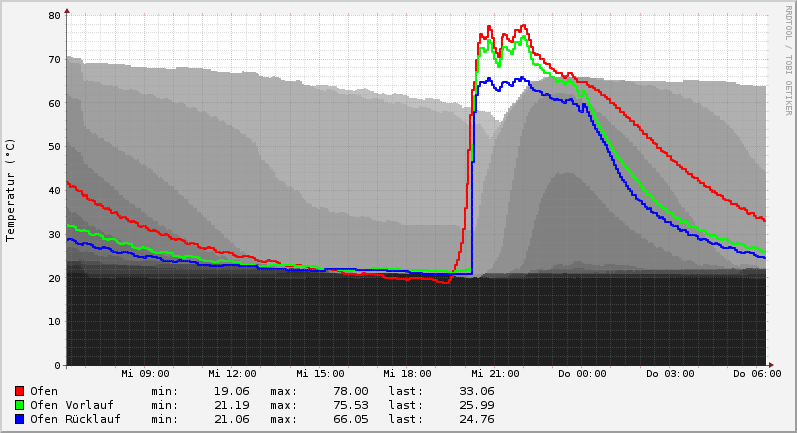Click the blue Ofen Rücklauf legend swatch

pyautogui.click(x=19, y=419)
